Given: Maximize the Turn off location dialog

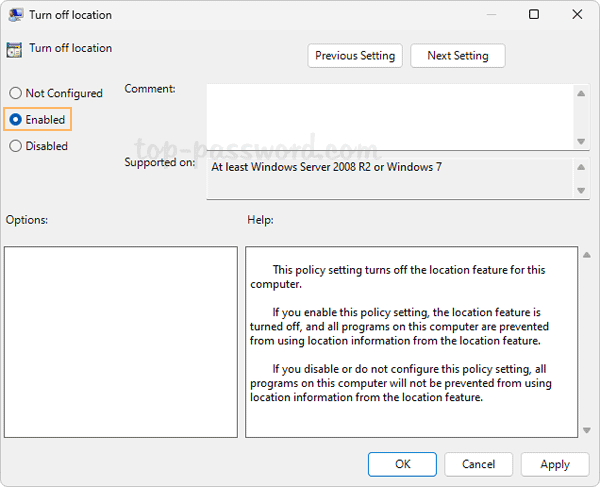Looking at the screenshot, I should (534, 15).
